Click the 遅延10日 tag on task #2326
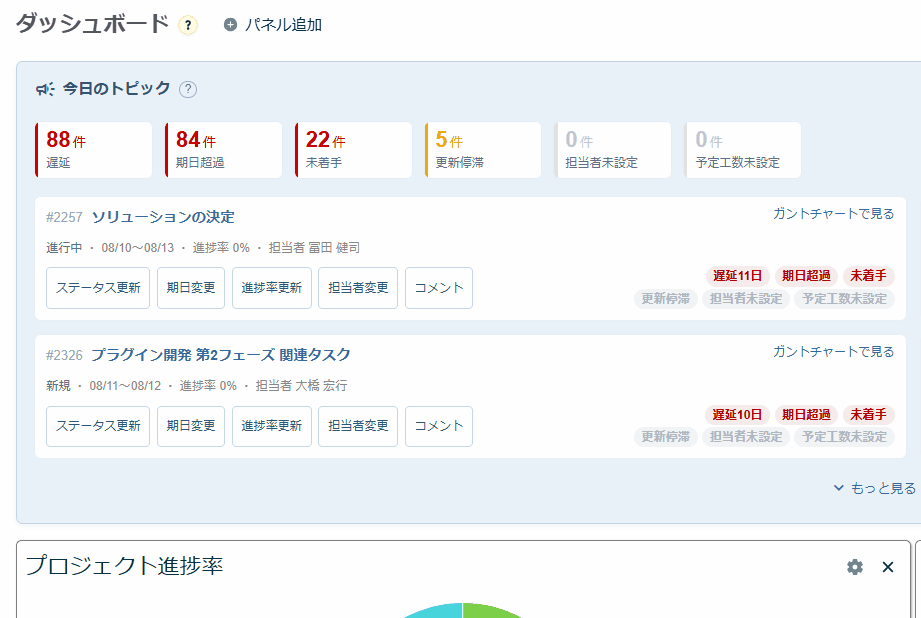This screenshot has height=618, width=921. tap(737, 415)
